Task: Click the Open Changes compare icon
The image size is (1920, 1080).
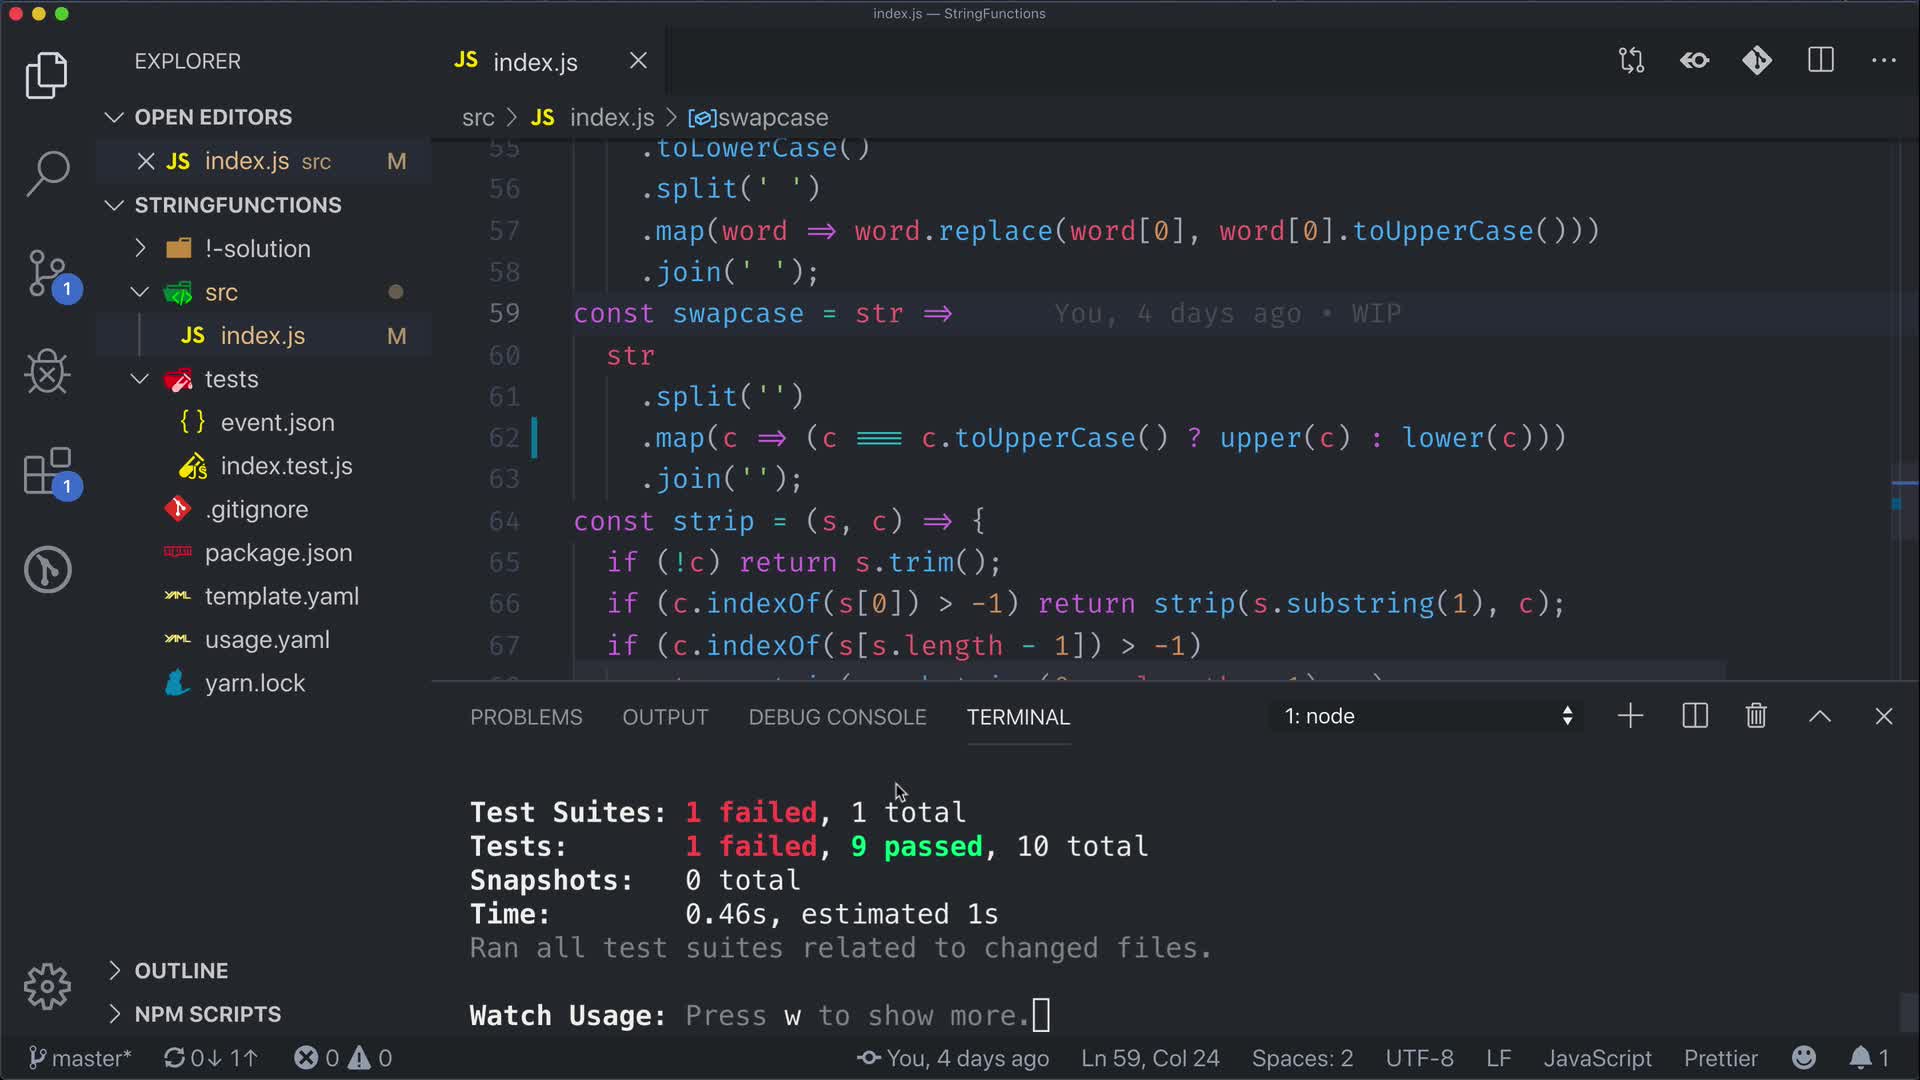Action: pos(1631,61)
